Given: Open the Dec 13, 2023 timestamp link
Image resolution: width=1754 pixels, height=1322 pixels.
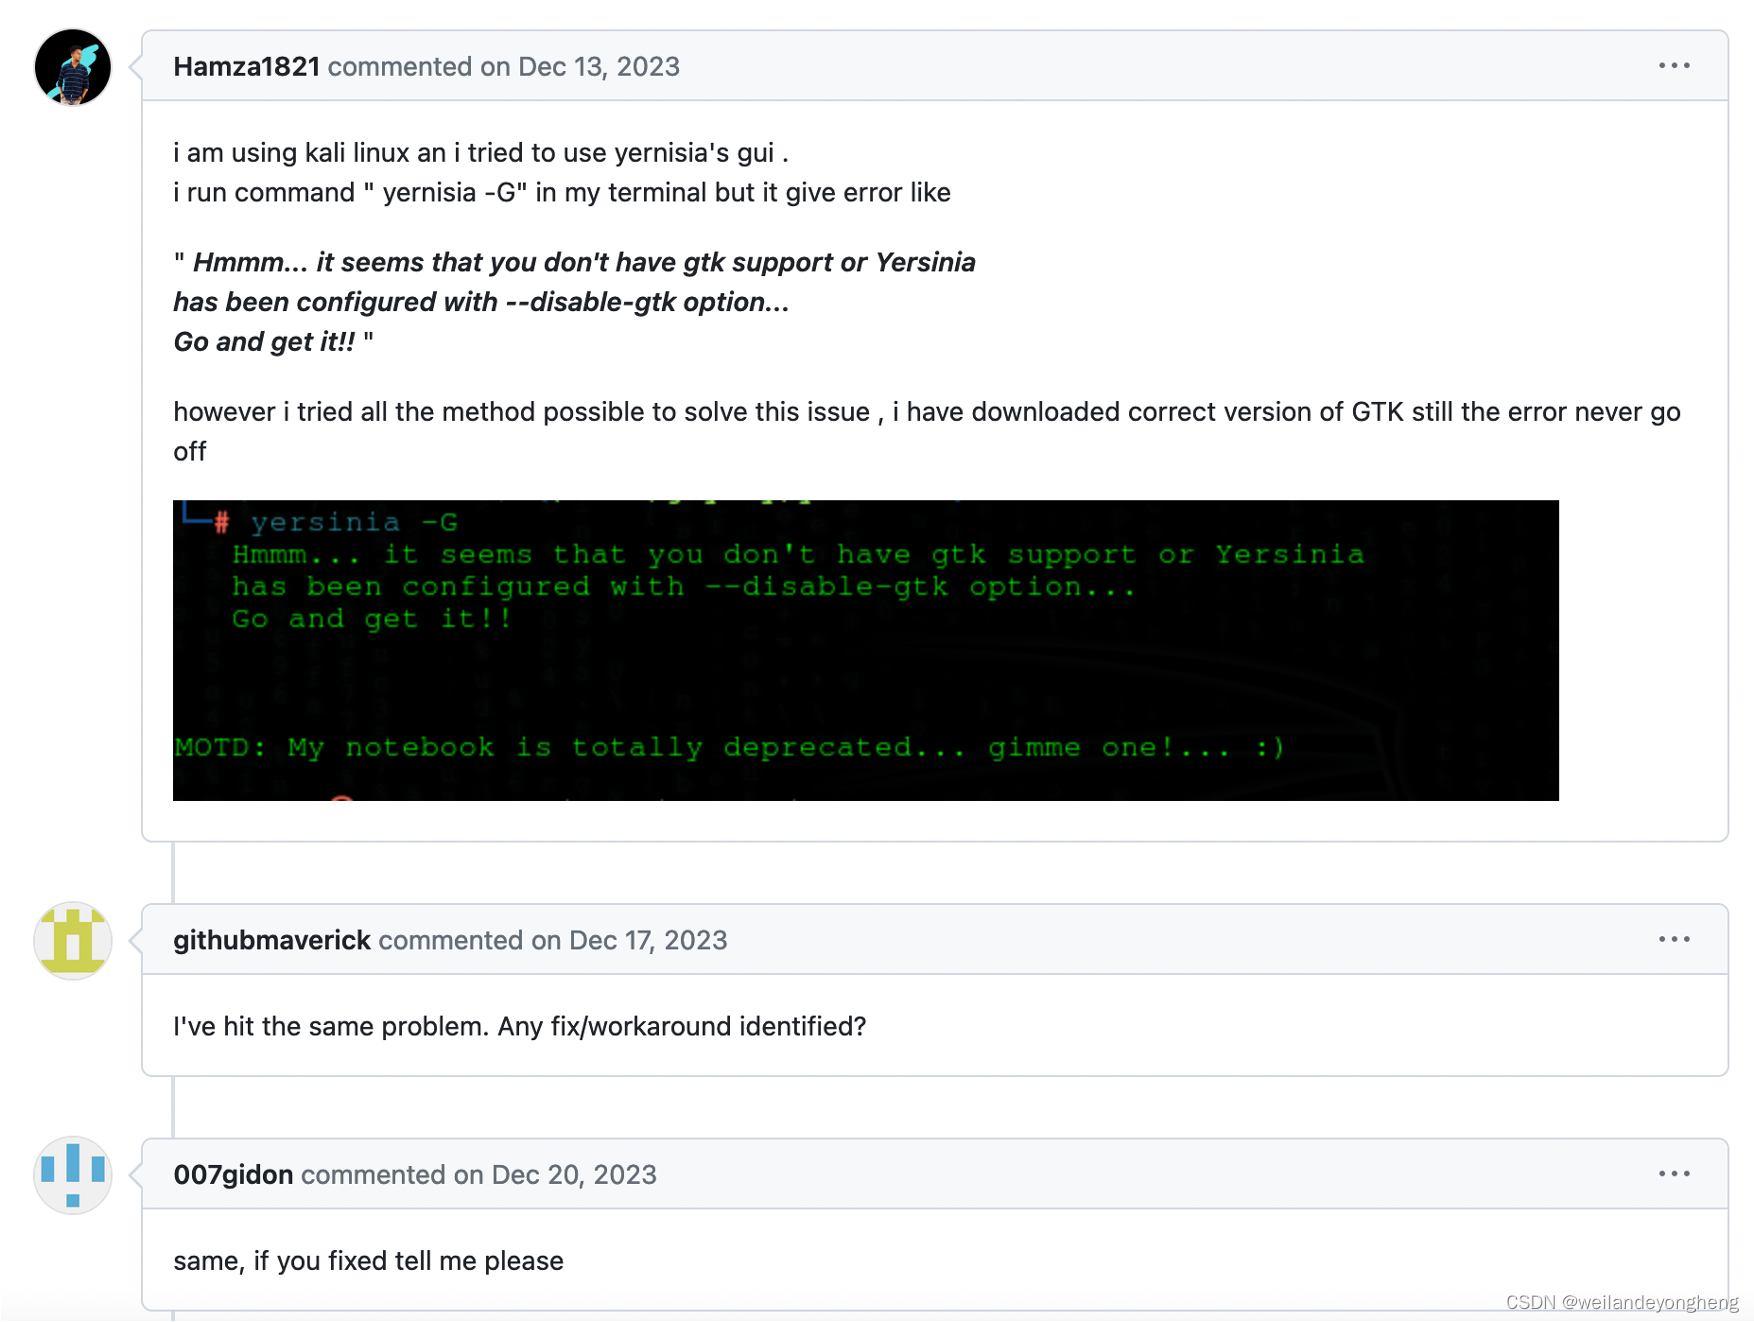Looking at the screenshot, I should pyautogui.click(x=598, y=67).
